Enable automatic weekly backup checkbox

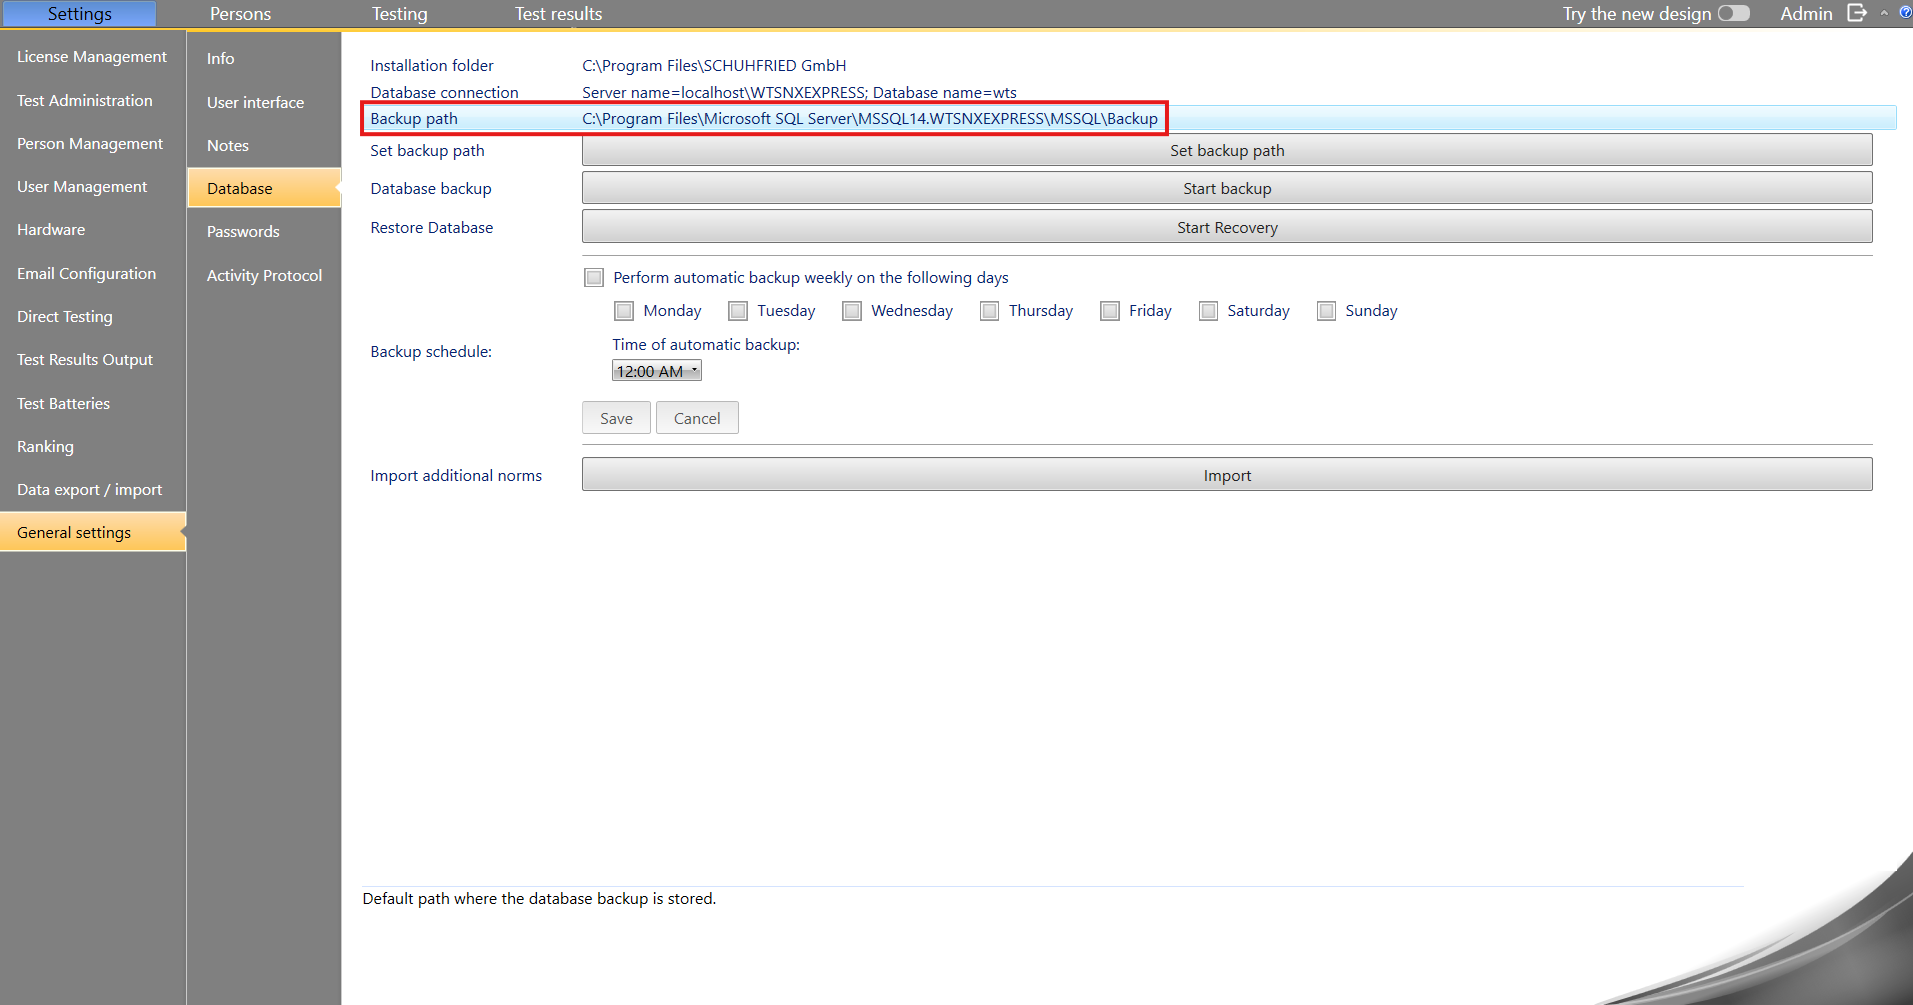click(594, 278)
